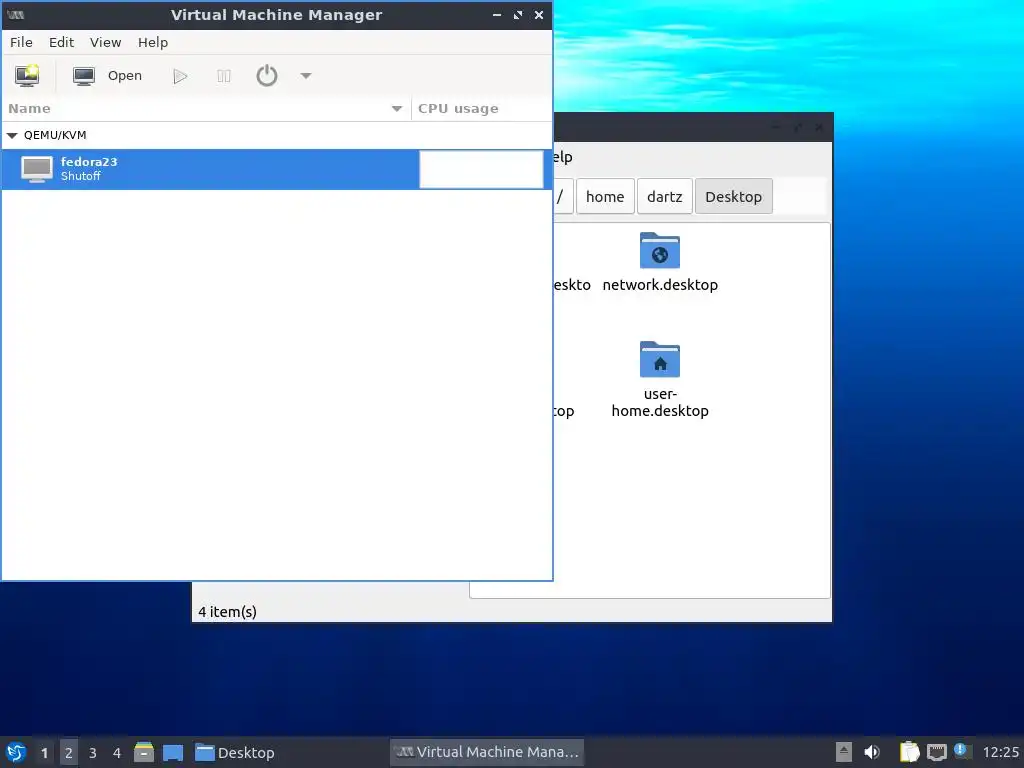Go to the home path in file manager

605,197
